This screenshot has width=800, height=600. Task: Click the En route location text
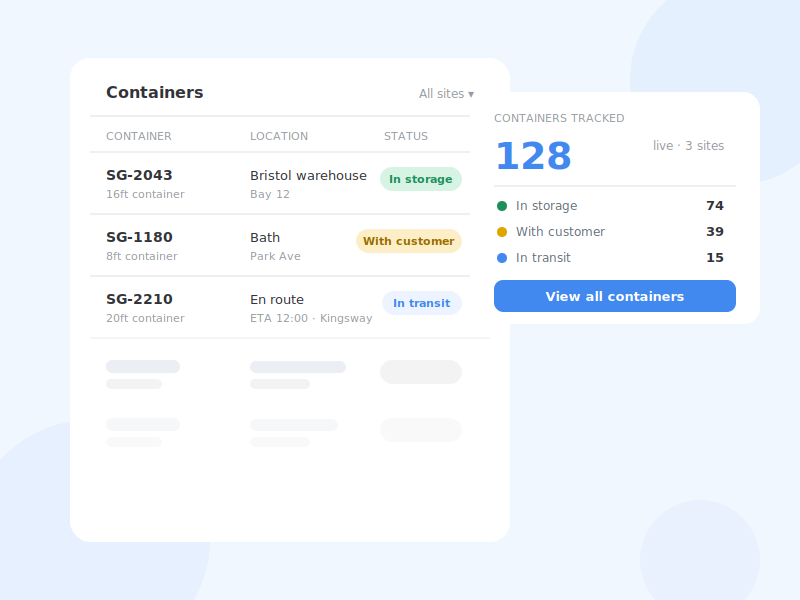coord(277,299)
